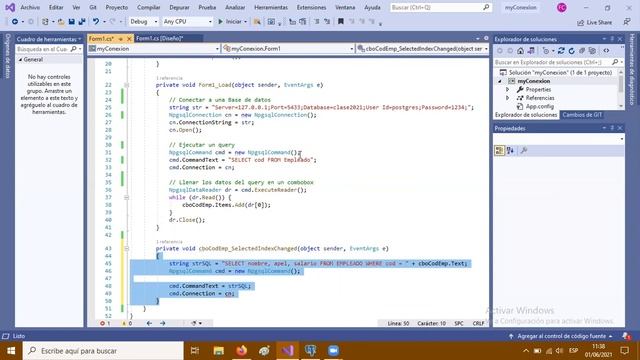Click the Home icon in Solution Explorer
640x360 pixels.
[x=520, y=51]
